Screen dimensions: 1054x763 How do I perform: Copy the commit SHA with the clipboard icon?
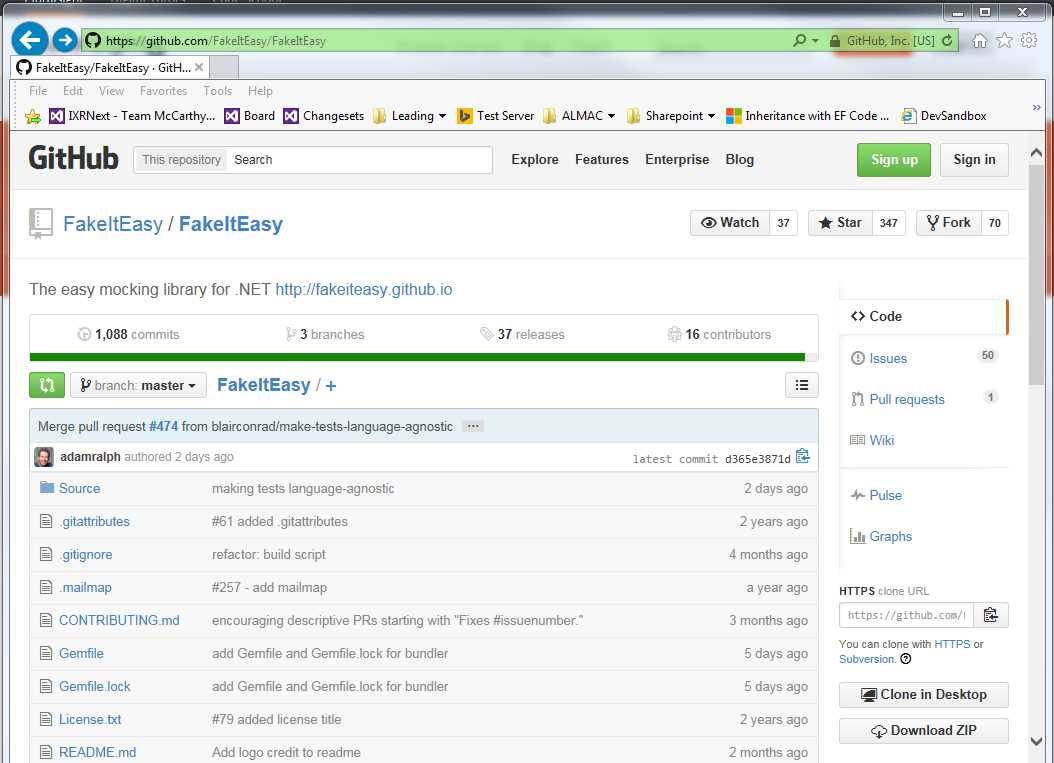[x=803, y=455]
